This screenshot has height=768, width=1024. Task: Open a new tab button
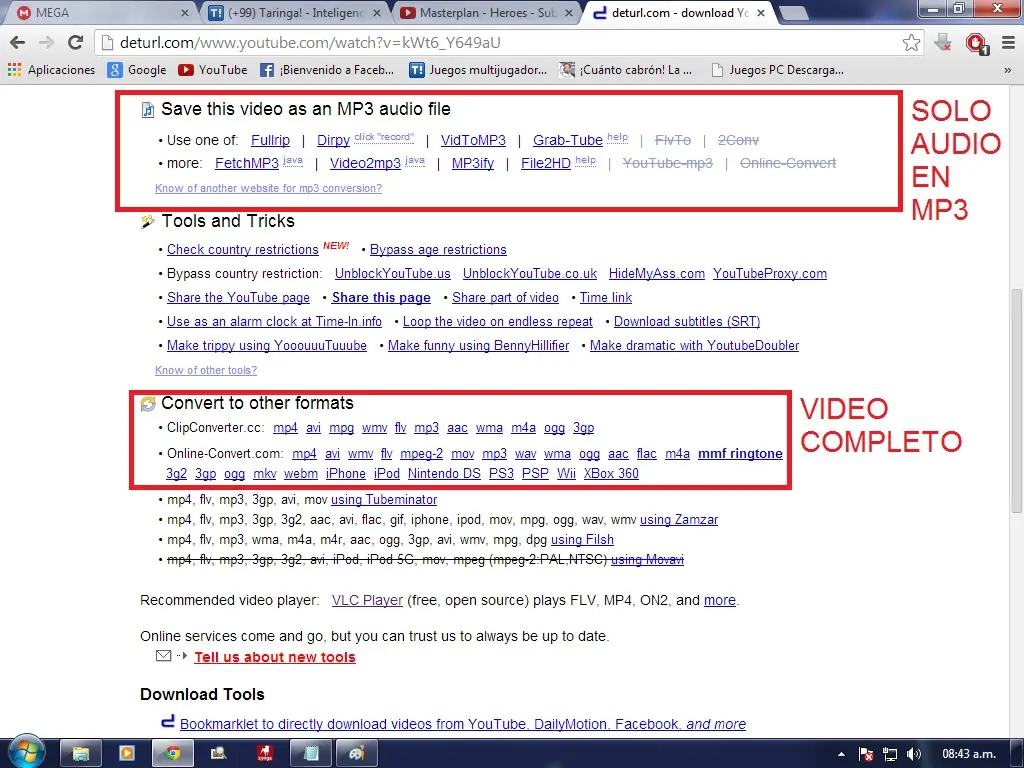(793, 12)
